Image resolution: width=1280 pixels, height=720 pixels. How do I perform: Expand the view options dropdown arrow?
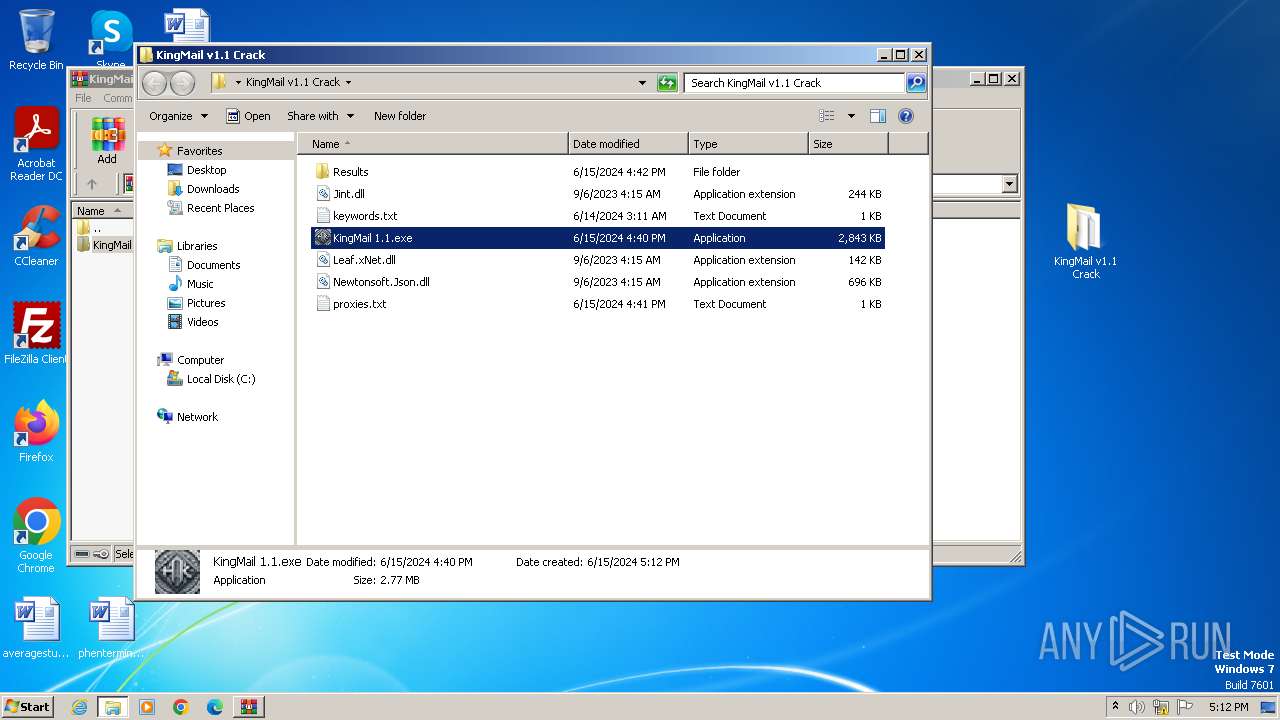(x=851, y=116)
